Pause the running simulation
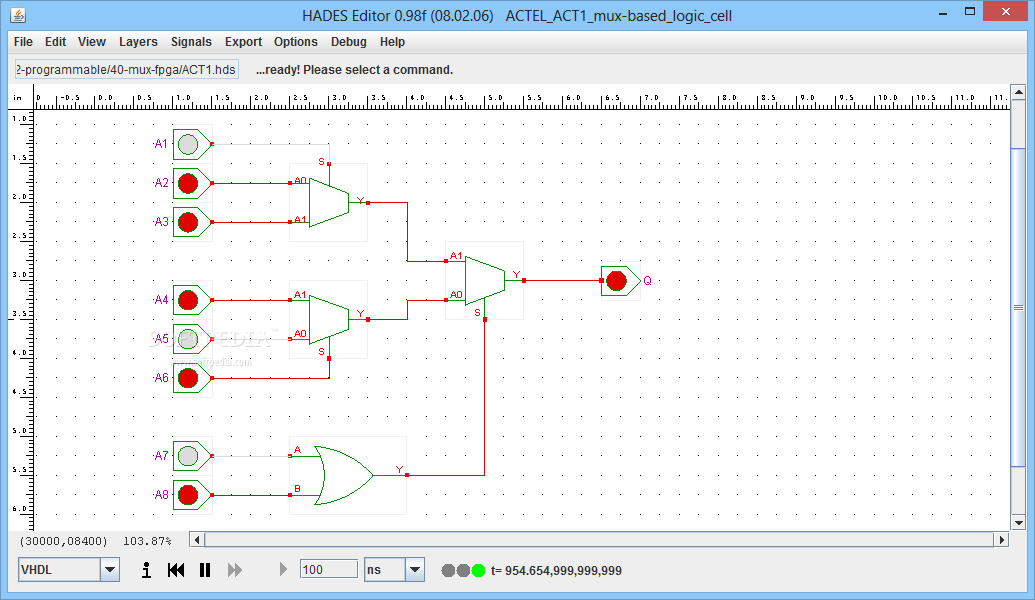The width and height of the screenshot is (1035, 600). 204,569
